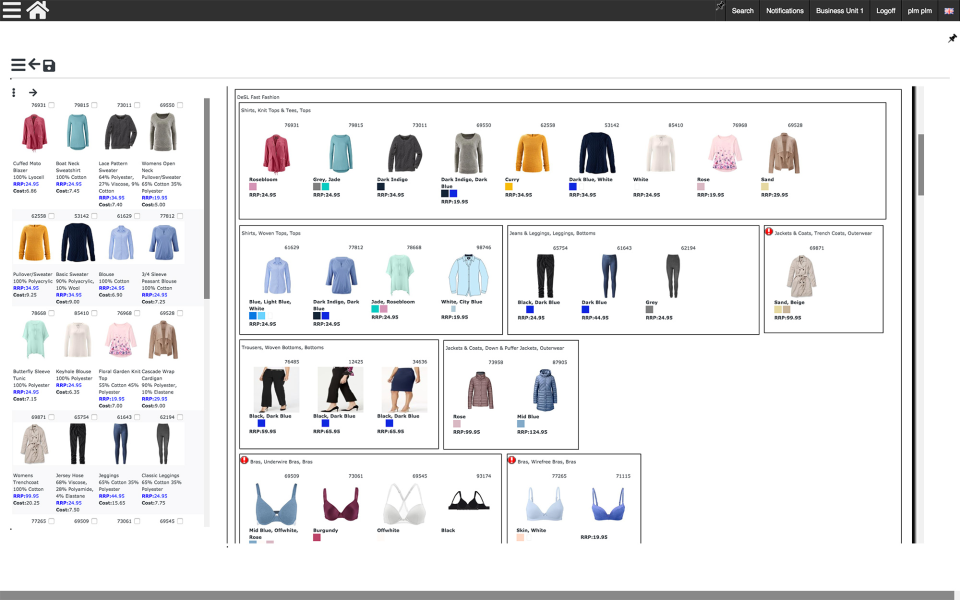Open the toolbar menu icon beside back arrow
Viewport: 960px width, 600px height.
[x=18, y=65]
